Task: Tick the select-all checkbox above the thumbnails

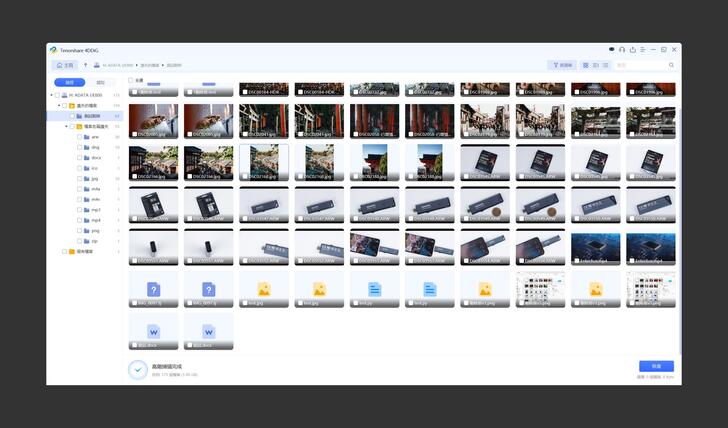Action: (131, 80)
